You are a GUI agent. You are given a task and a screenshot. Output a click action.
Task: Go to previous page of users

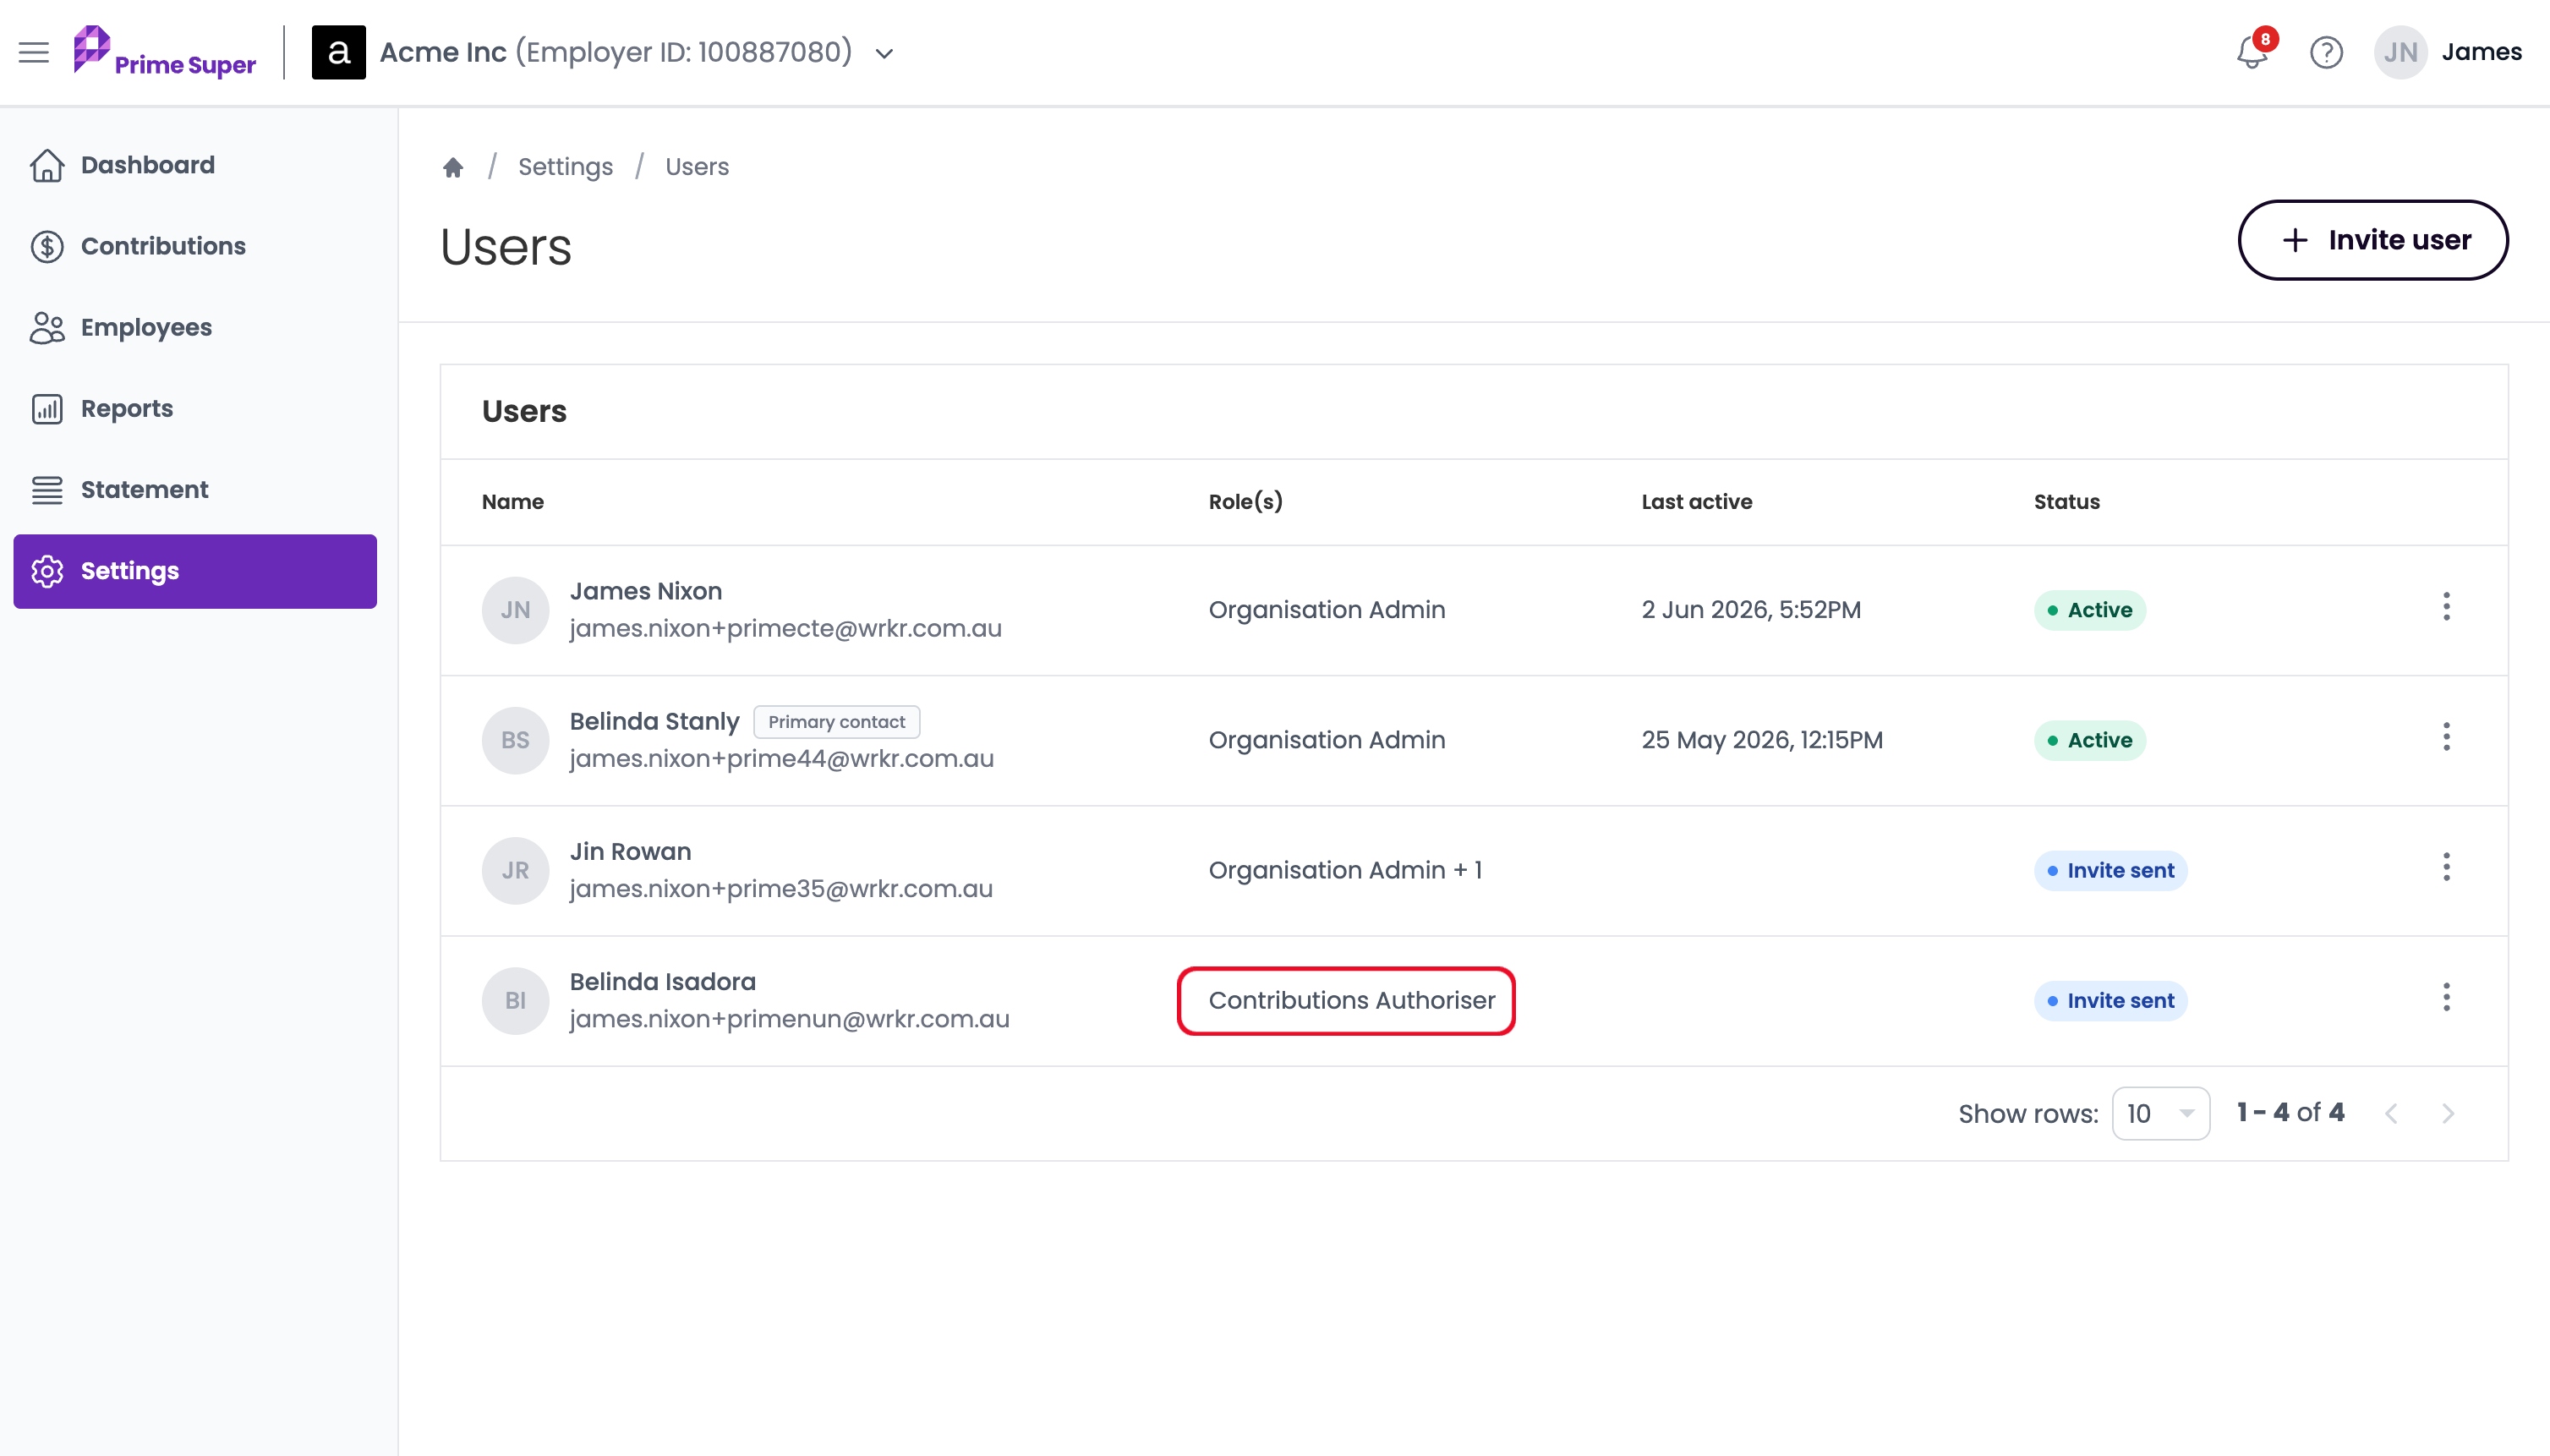pos(2391,1113)
